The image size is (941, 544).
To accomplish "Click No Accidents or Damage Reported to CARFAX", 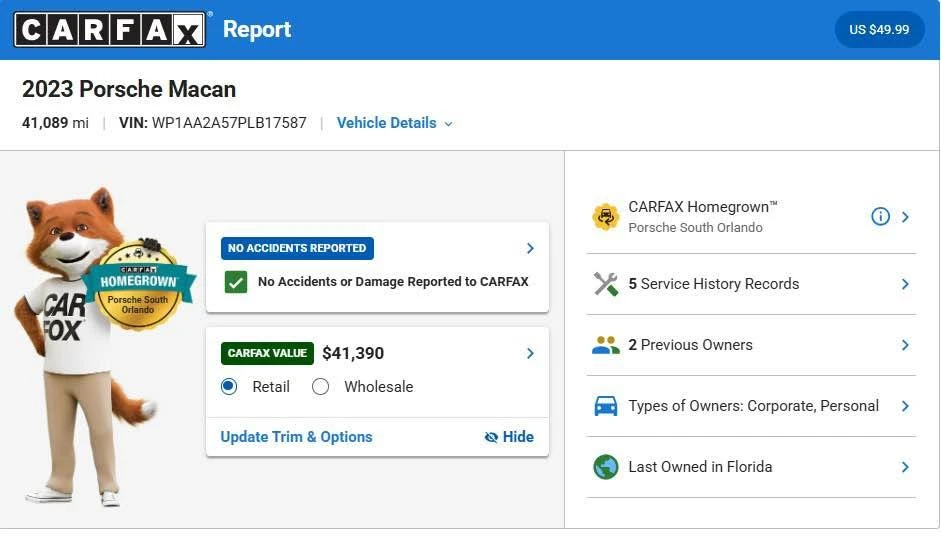I will tap(393, 282).
